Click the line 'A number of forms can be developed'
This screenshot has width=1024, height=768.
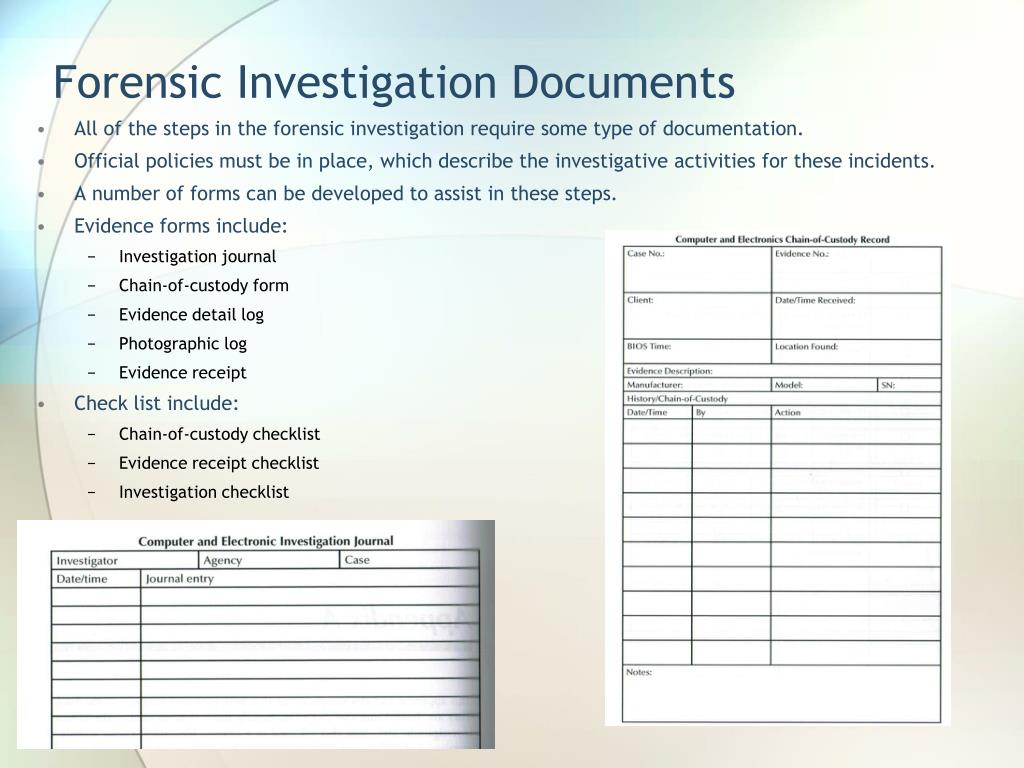pyautogui.click(x=345, y=193)
